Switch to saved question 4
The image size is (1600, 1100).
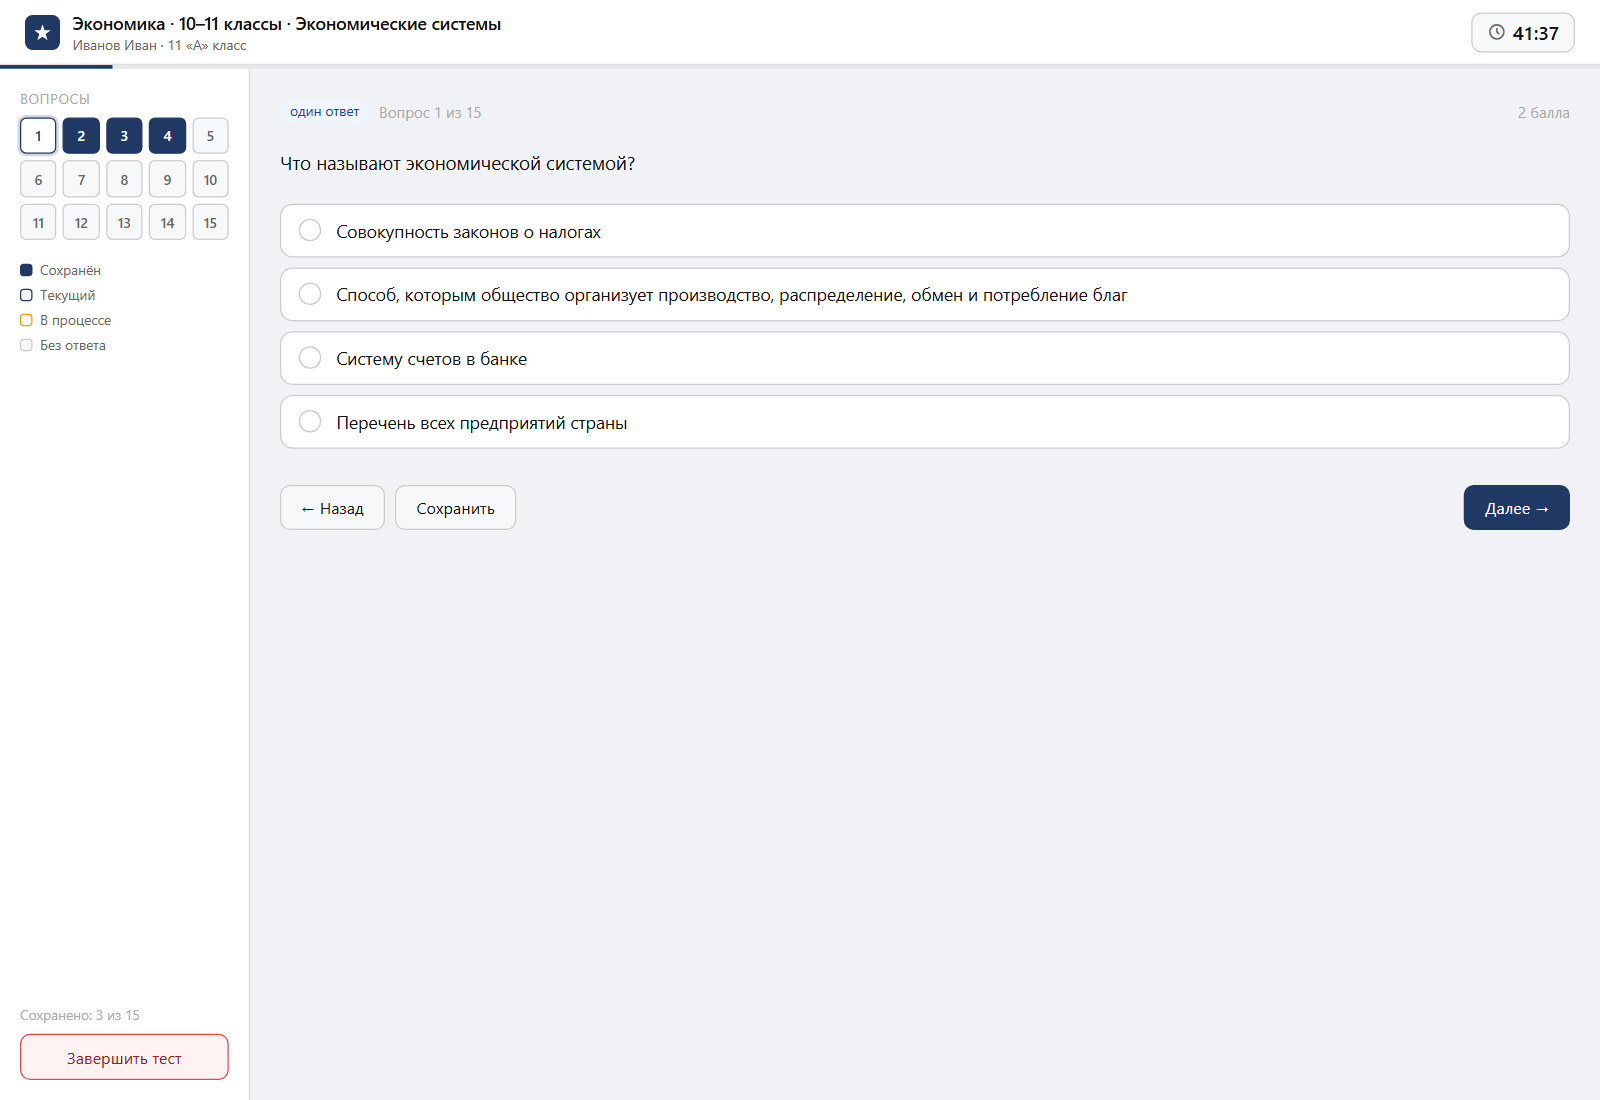click(x=167, y=136)
